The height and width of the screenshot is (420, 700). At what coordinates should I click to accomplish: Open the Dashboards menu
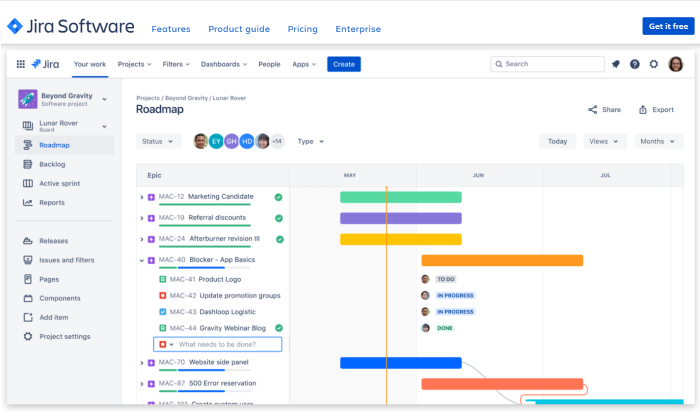224,64
